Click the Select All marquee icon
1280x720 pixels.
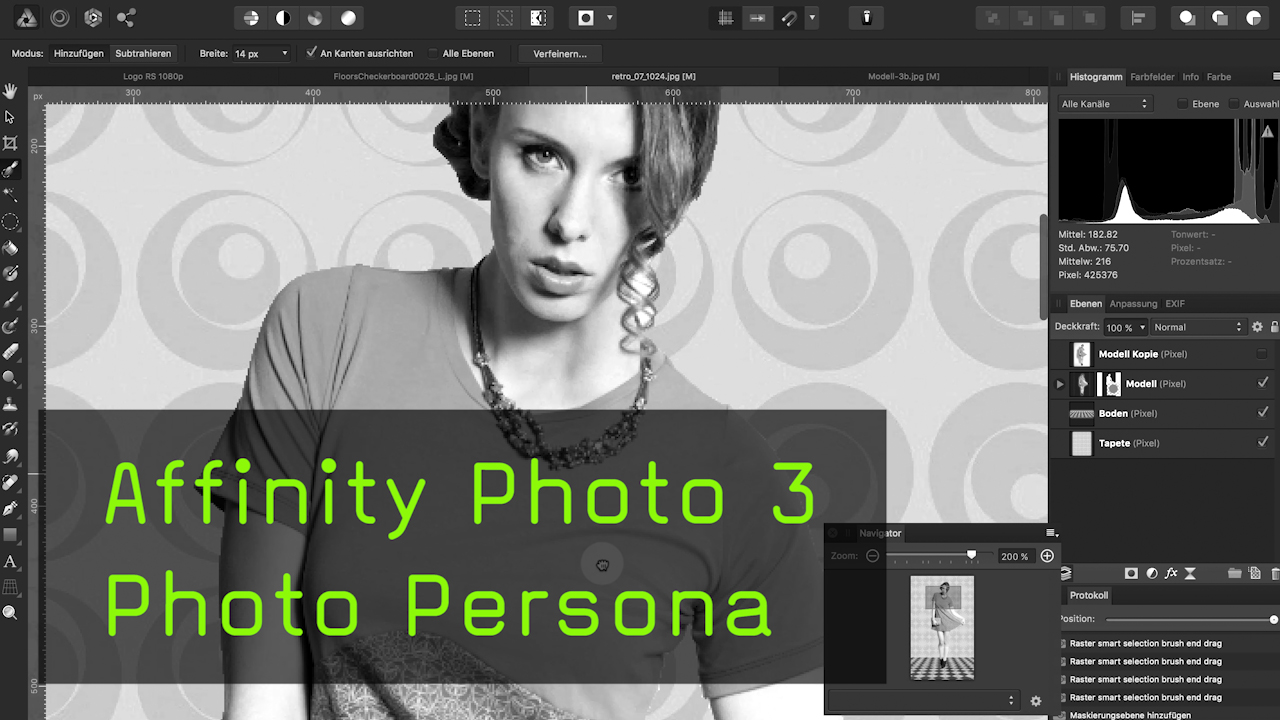pyautogui.click(x=473, y=18)
